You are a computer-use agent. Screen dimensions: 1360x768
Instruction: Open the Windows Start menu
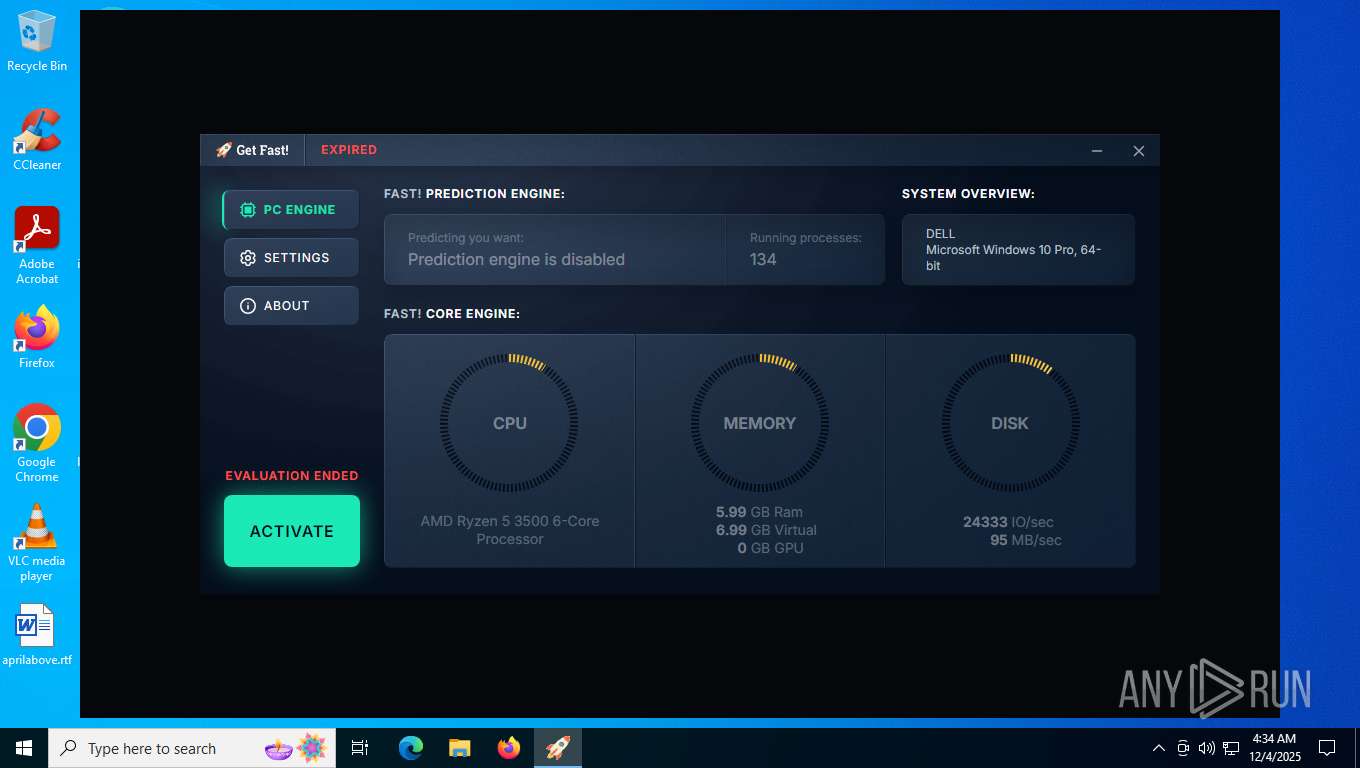coord(24,748)
